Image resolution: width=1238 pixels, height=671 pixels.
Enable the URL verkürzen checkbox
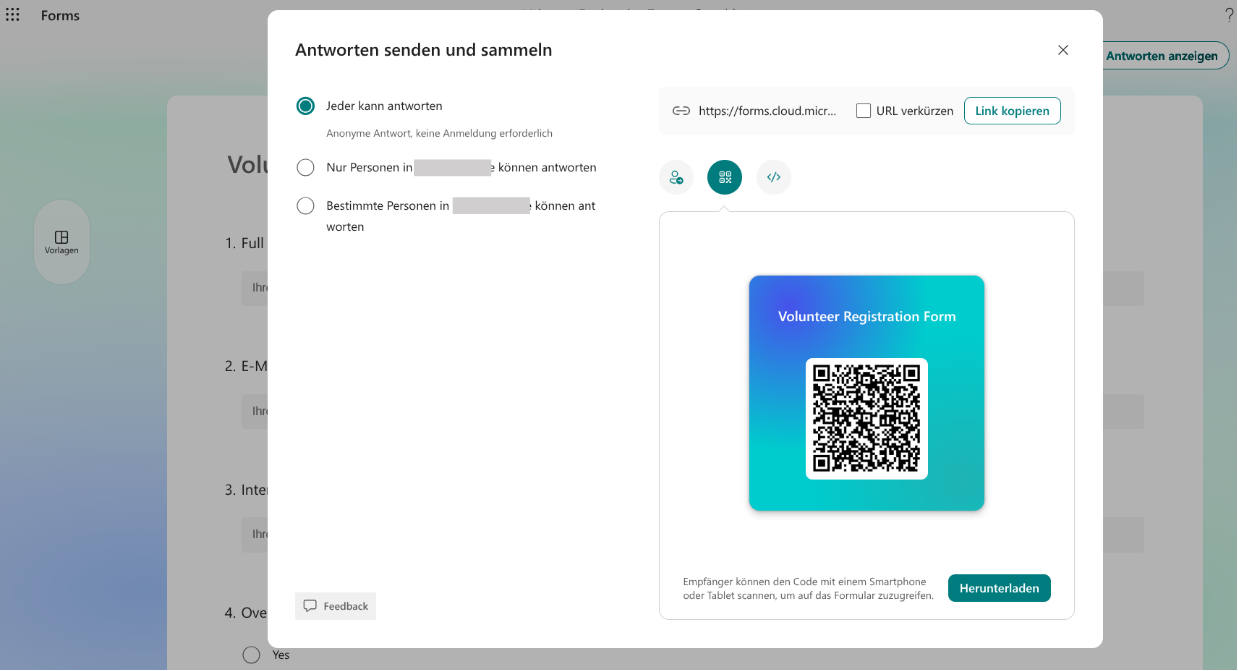coord(864,111)
